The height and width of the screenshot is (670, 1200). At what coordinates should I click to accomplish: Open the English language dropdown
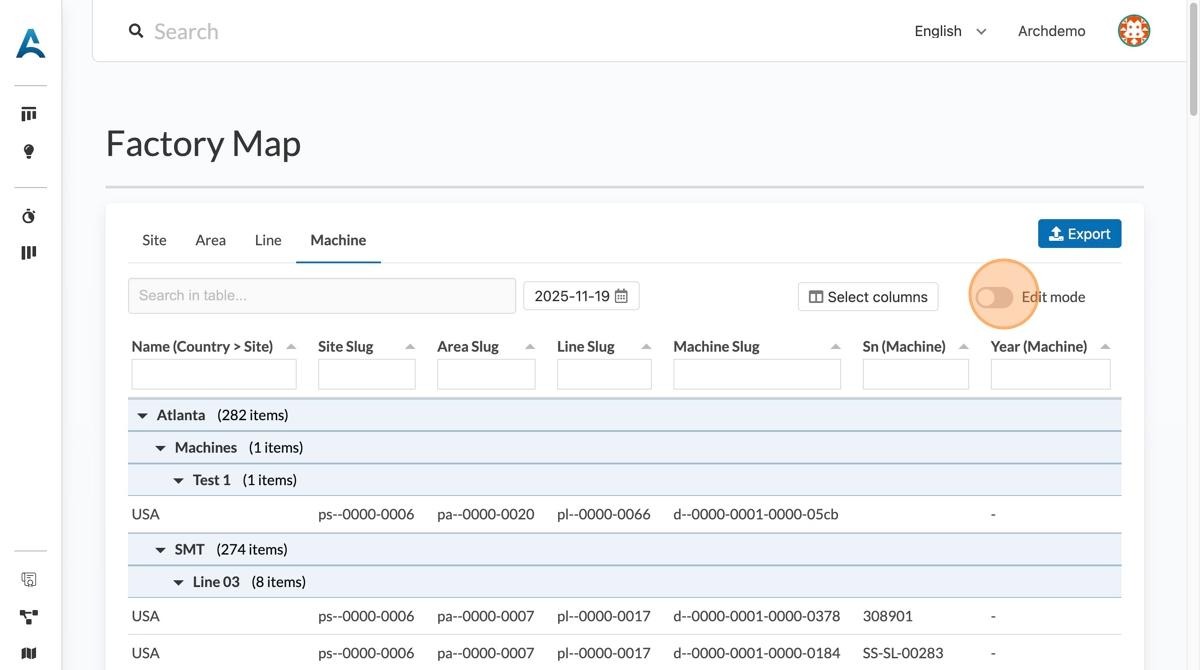coord(949,31)
